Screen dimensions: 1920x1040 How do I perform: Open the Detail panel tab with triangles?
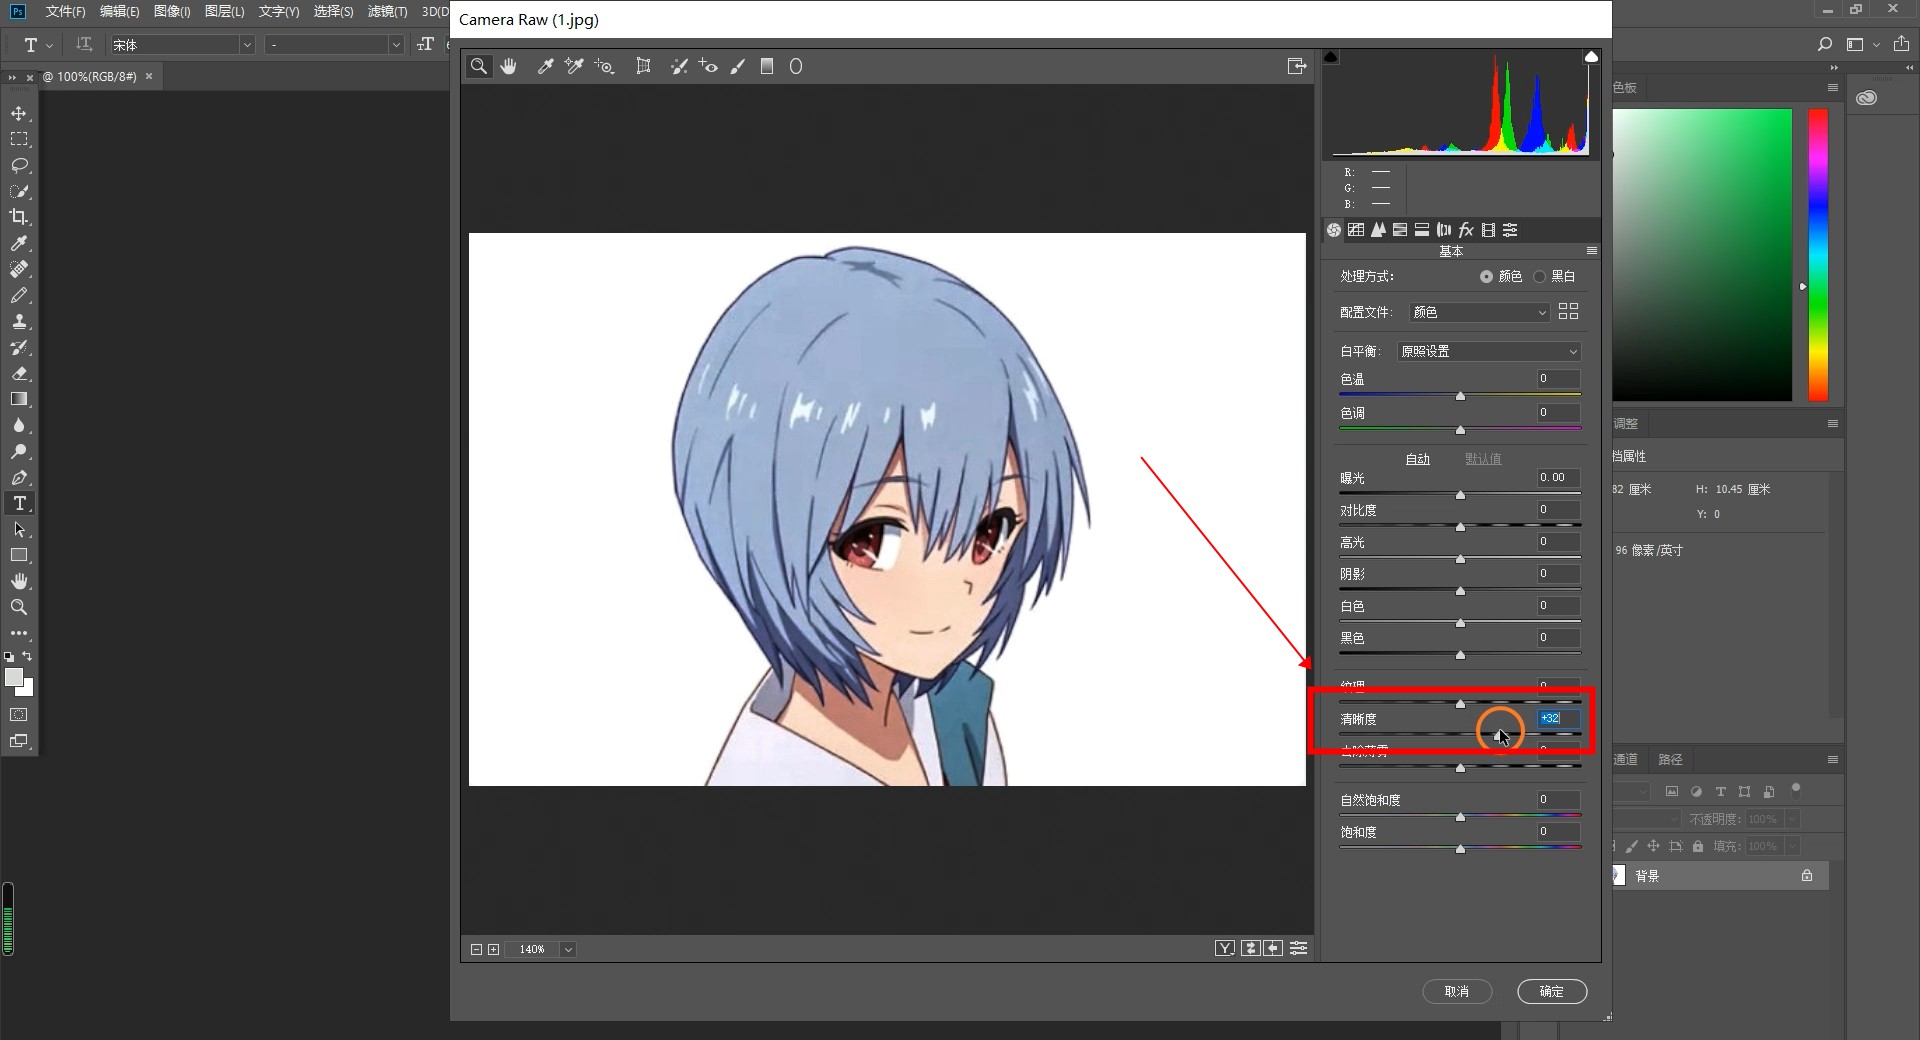pyautogui.click(x=1378, y=230)
